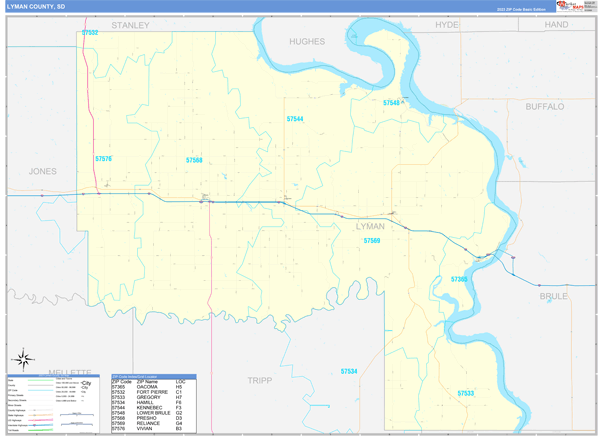Click the JONES county label
Screen dimensions: 600x436
(43, 172)
